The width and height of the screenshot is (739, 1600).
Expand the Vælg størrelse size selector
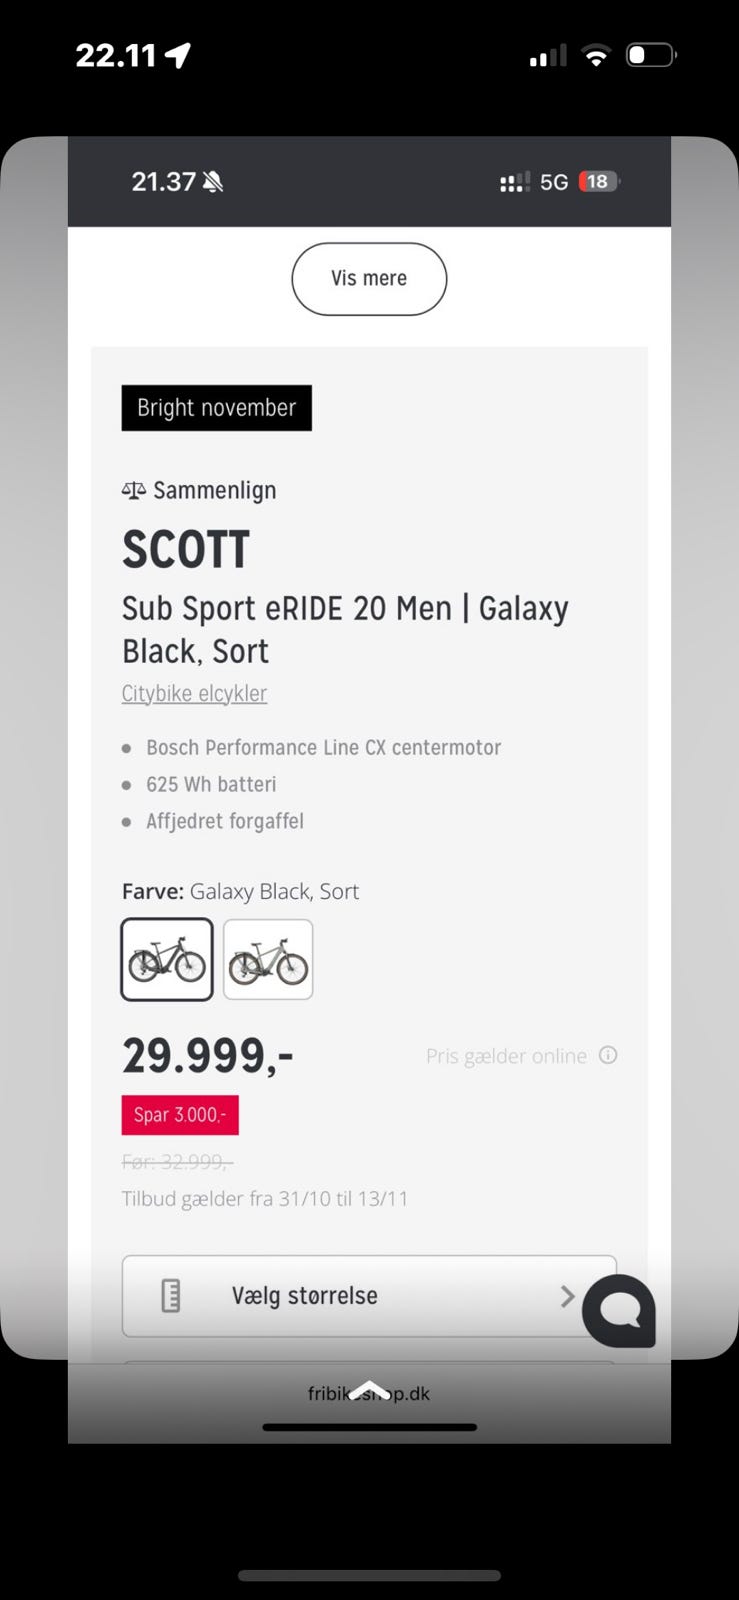click(x=368, y=1296)
